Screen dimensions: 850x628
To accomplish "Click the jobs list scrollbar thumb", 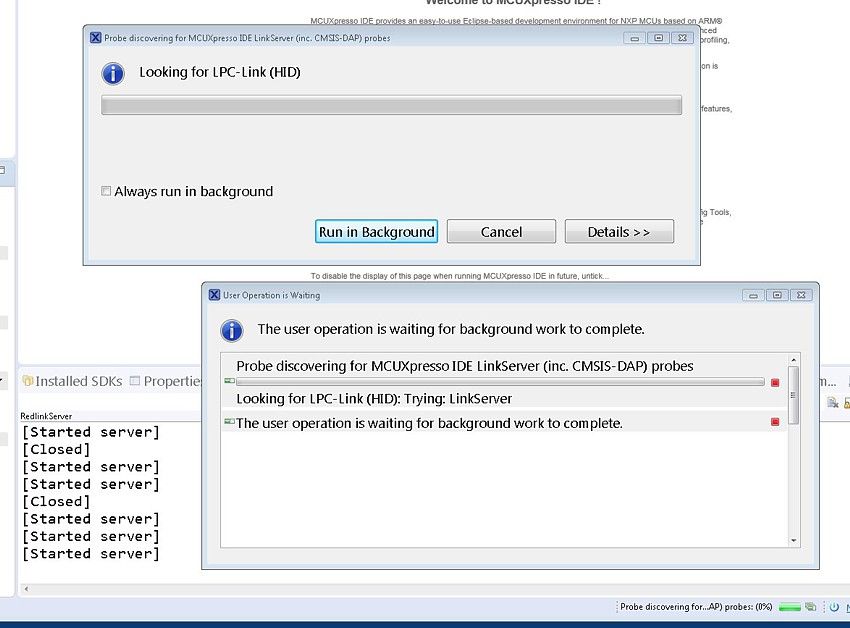I will coord(793,395).
